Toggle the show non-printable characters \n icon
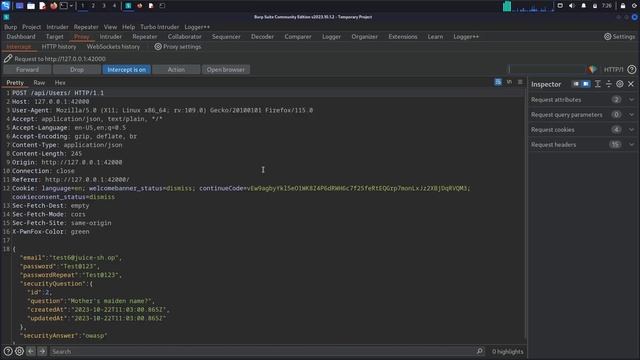 coord(509,82)
